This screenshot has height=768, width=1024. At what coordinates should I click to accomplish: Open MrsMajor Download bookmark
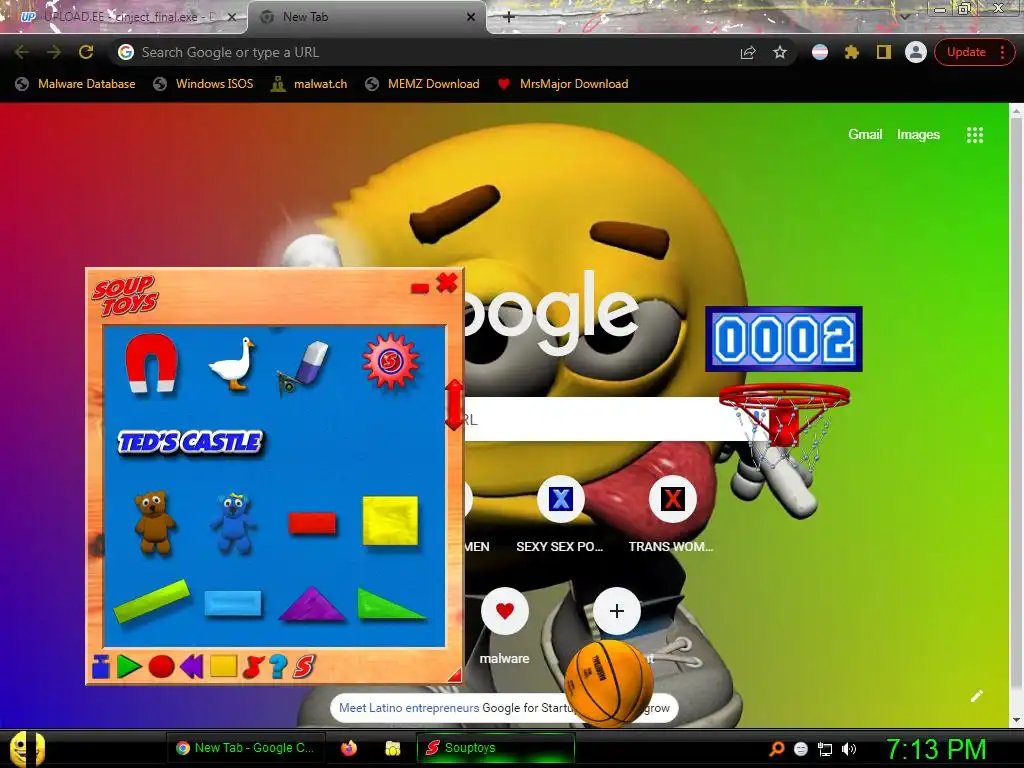pos(563,84)
